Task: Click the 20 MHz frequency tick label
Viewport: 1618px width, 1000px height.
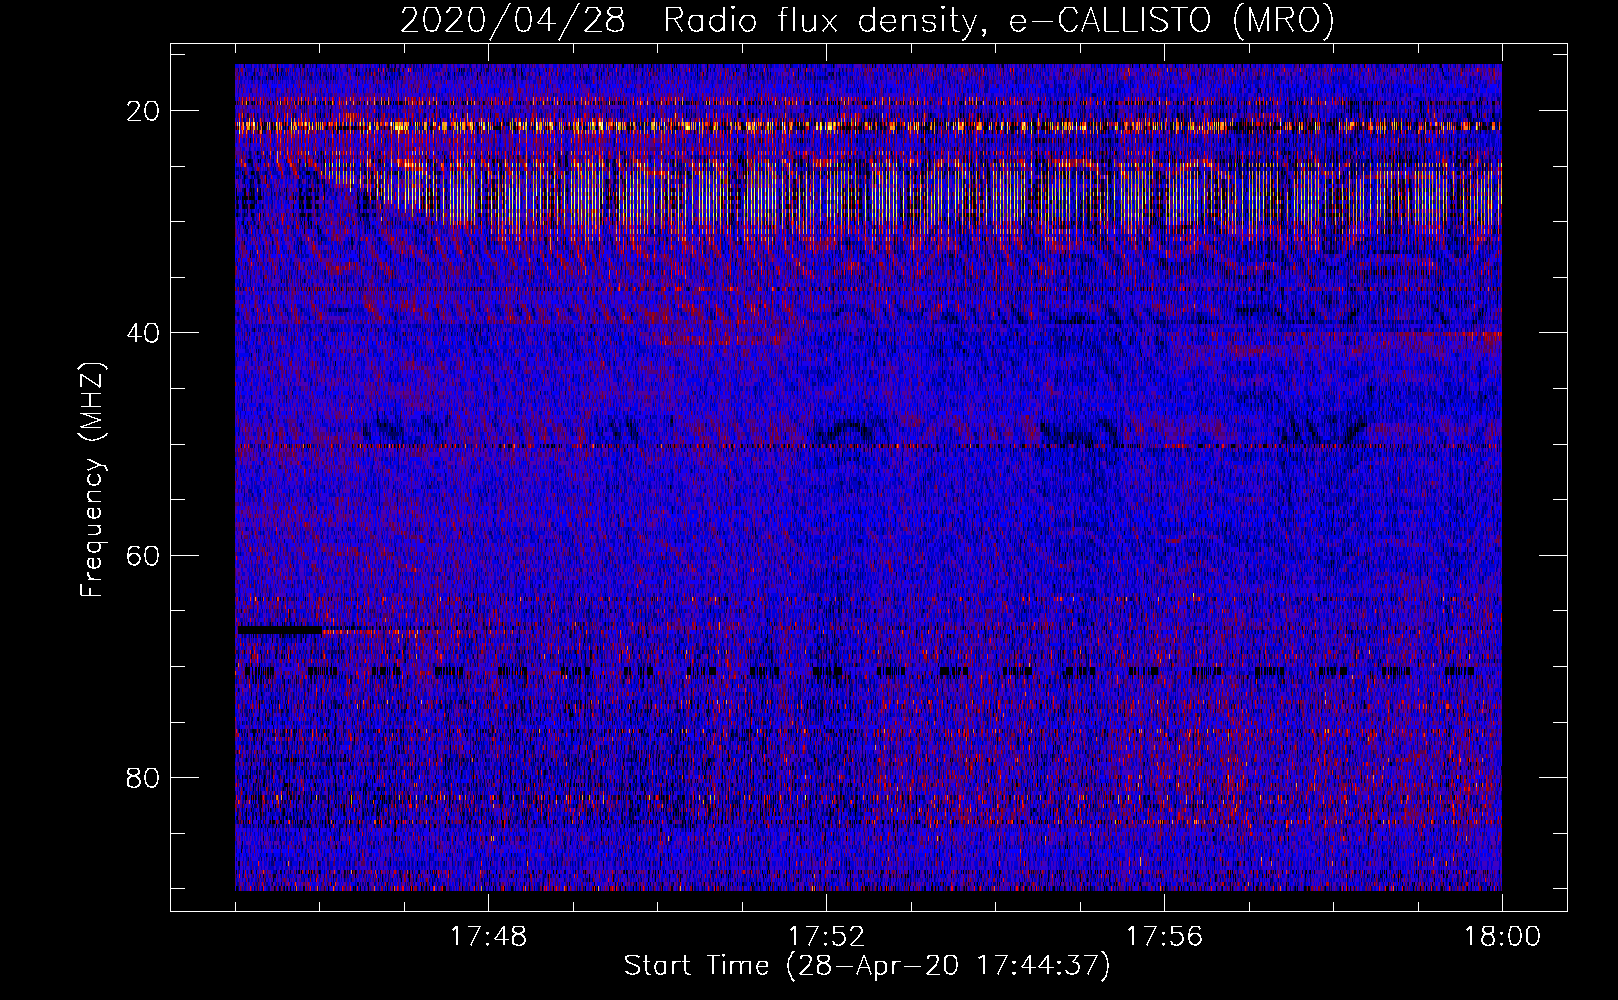Action: tap(144, 111)
